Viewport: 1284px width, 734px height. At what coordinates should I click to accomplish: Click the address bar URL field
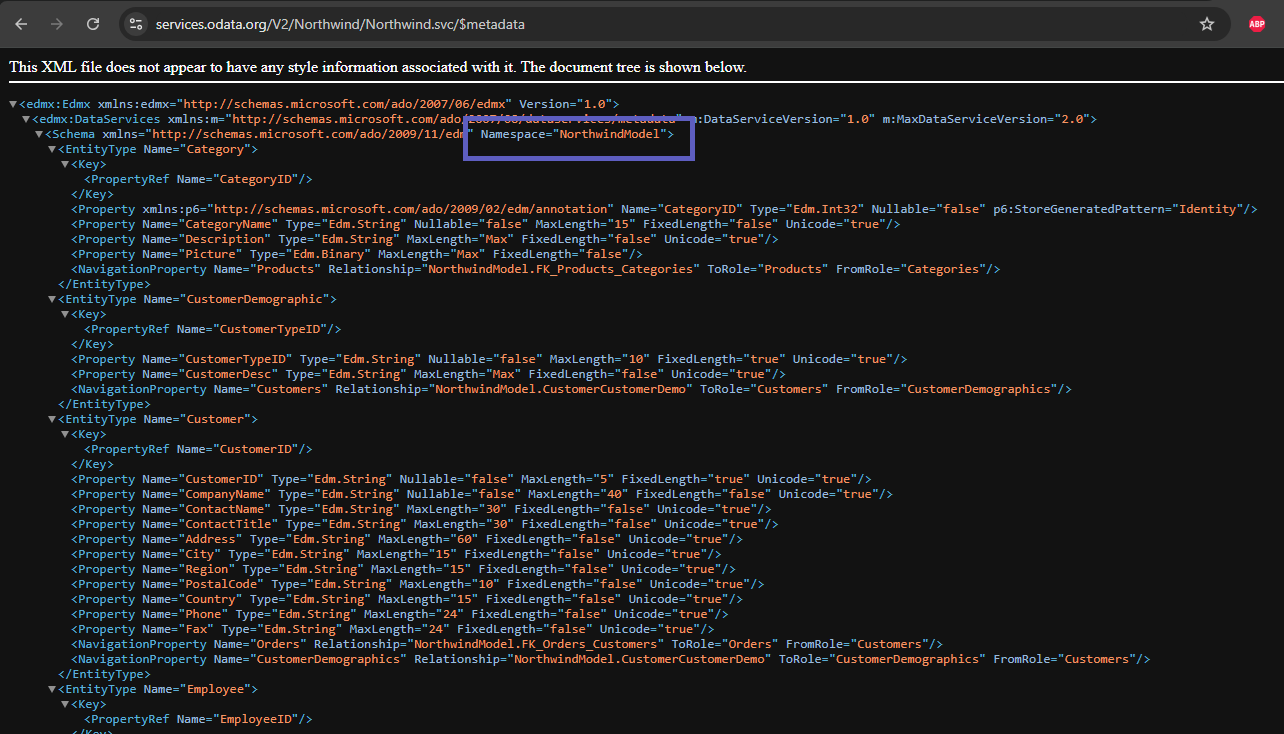(x=600, y=24)
